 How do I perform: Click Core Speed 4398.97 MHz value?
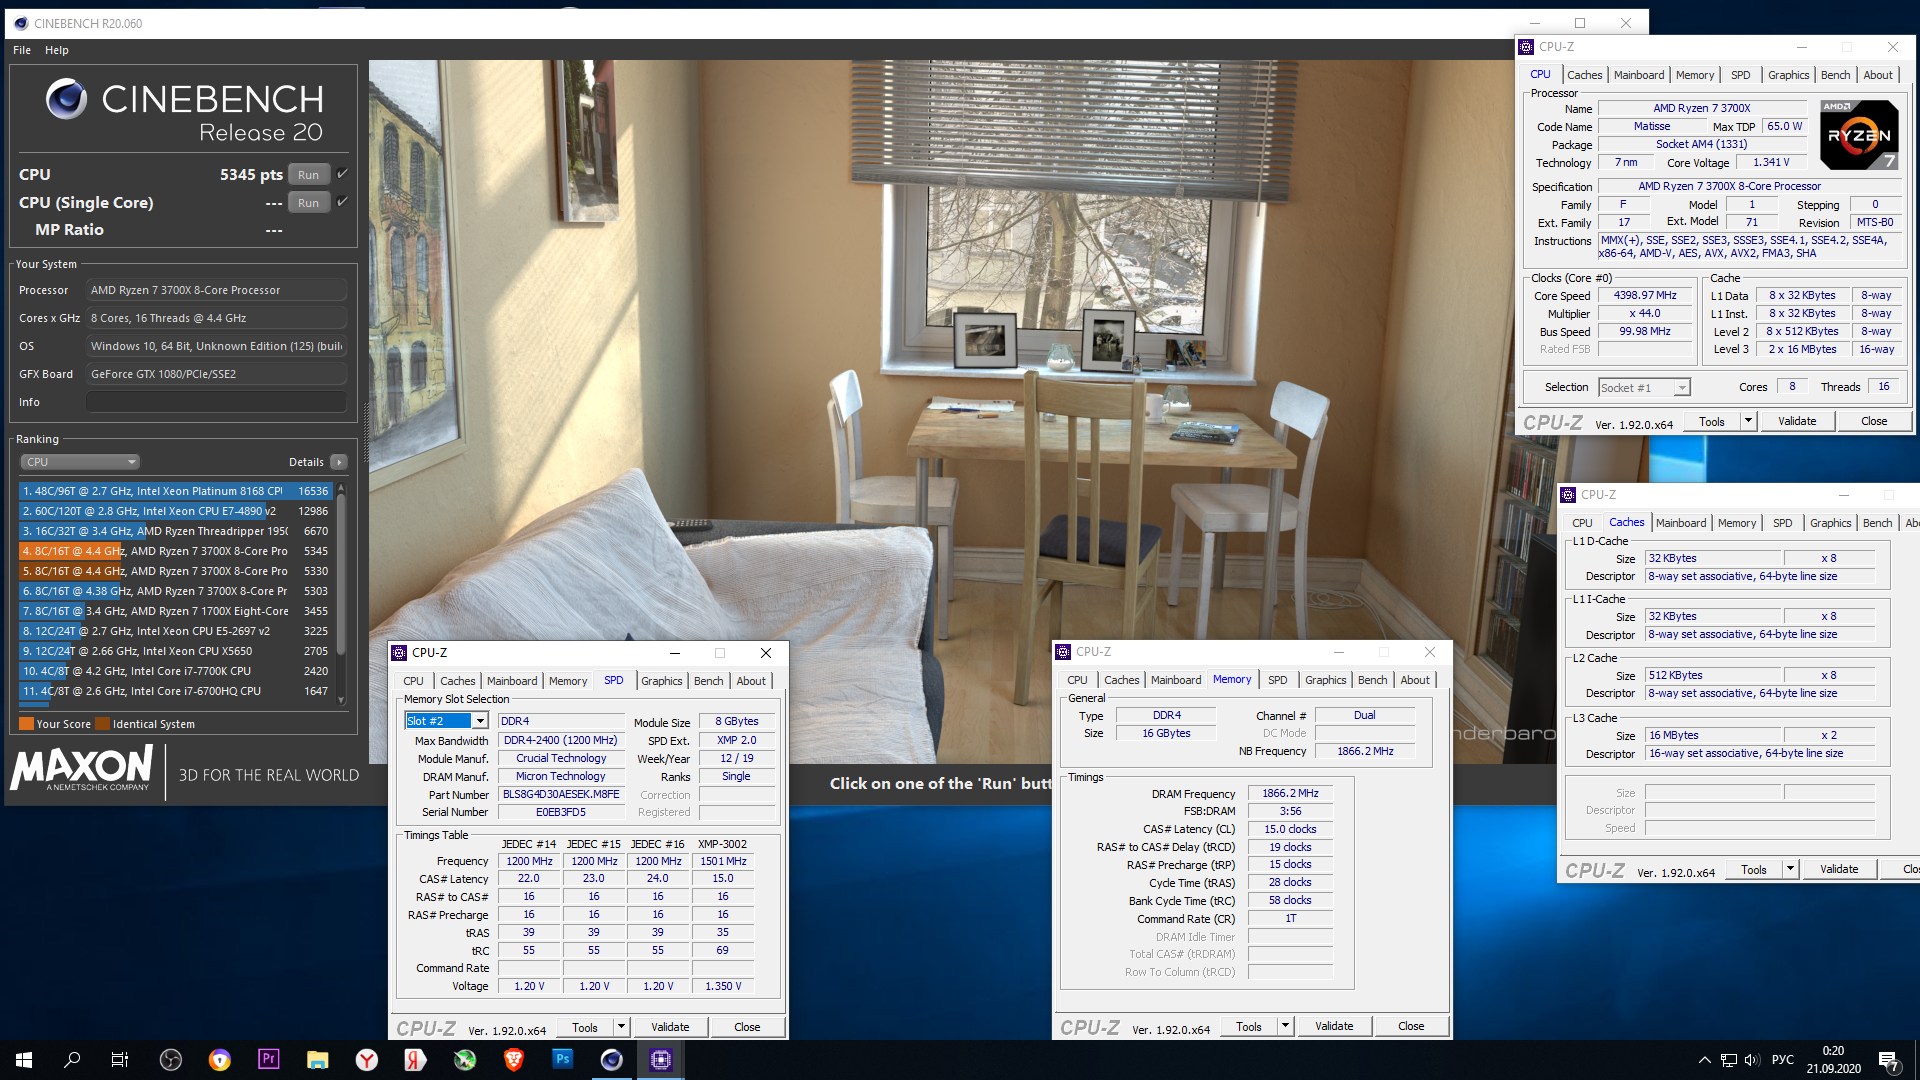(x=1645, y=296)
